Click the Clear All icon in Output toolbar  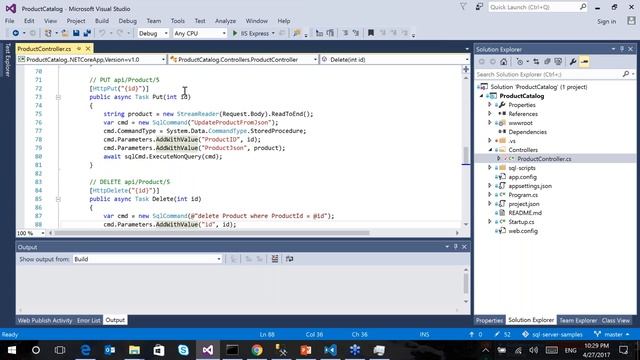[x=275, y=259]
